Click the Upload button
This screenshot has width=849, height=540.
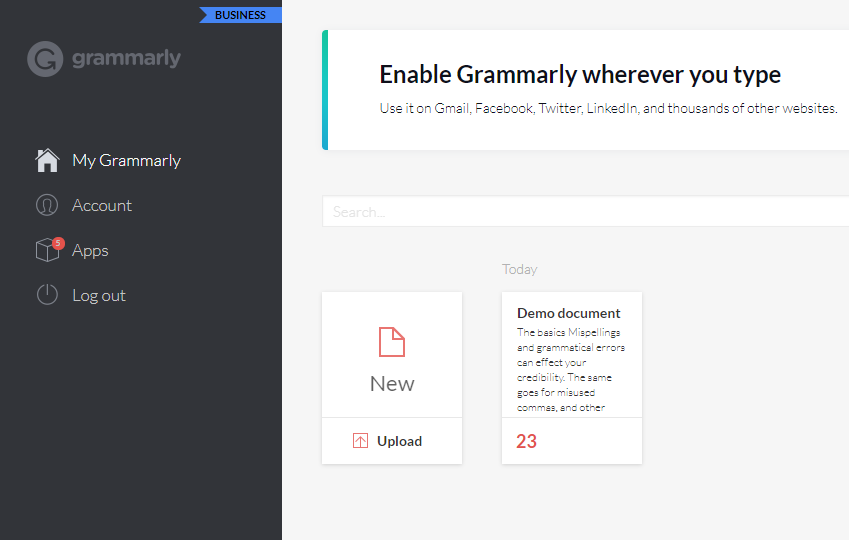[392, 441]
